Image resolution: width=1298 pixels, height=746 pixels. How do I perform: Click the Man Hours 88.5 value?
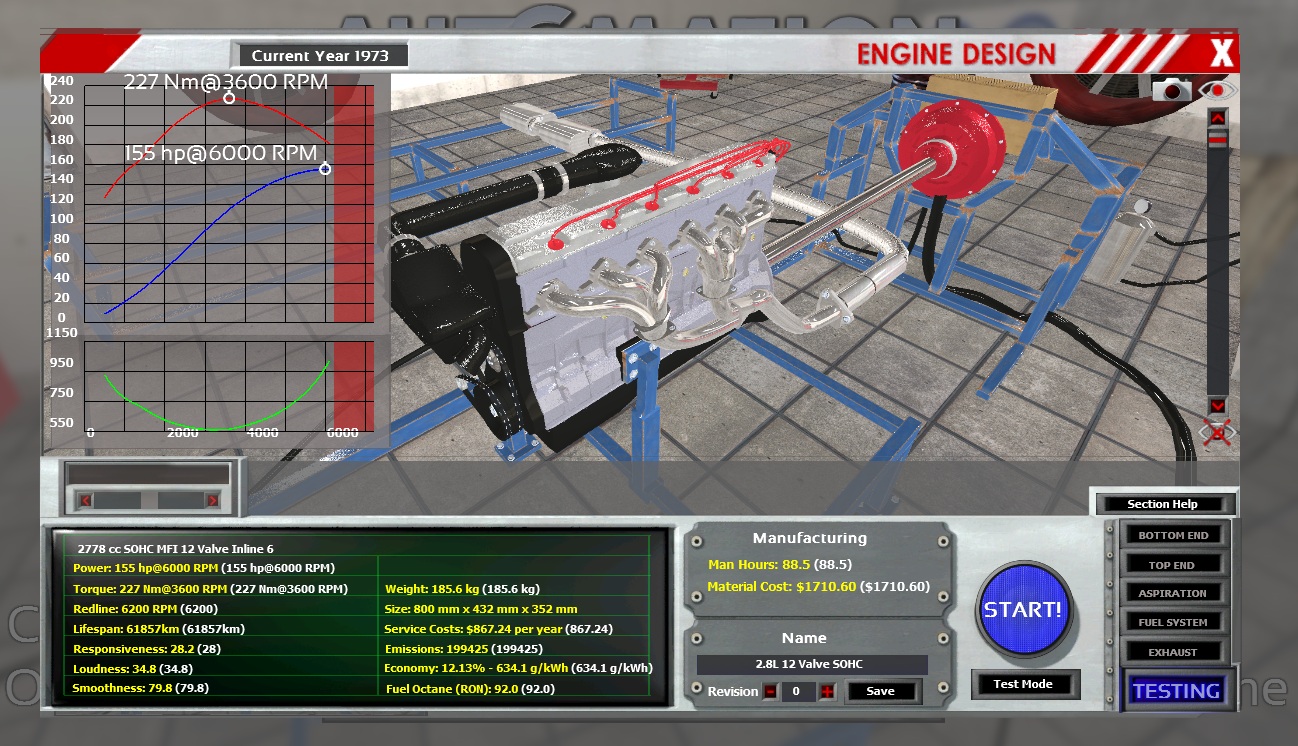(x=780, y=565)
